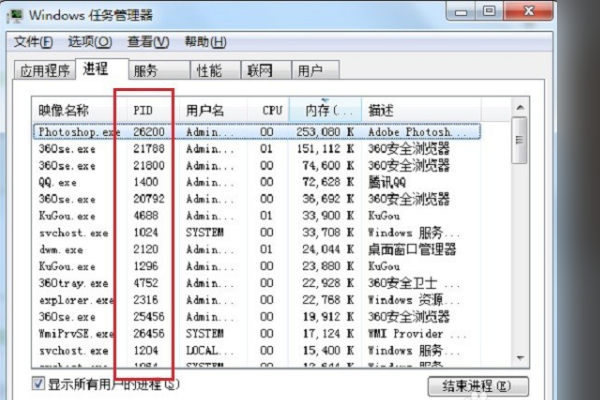The image size is (600, 400).
Task: Sort by 描述 column header
Action: (421, 111)
